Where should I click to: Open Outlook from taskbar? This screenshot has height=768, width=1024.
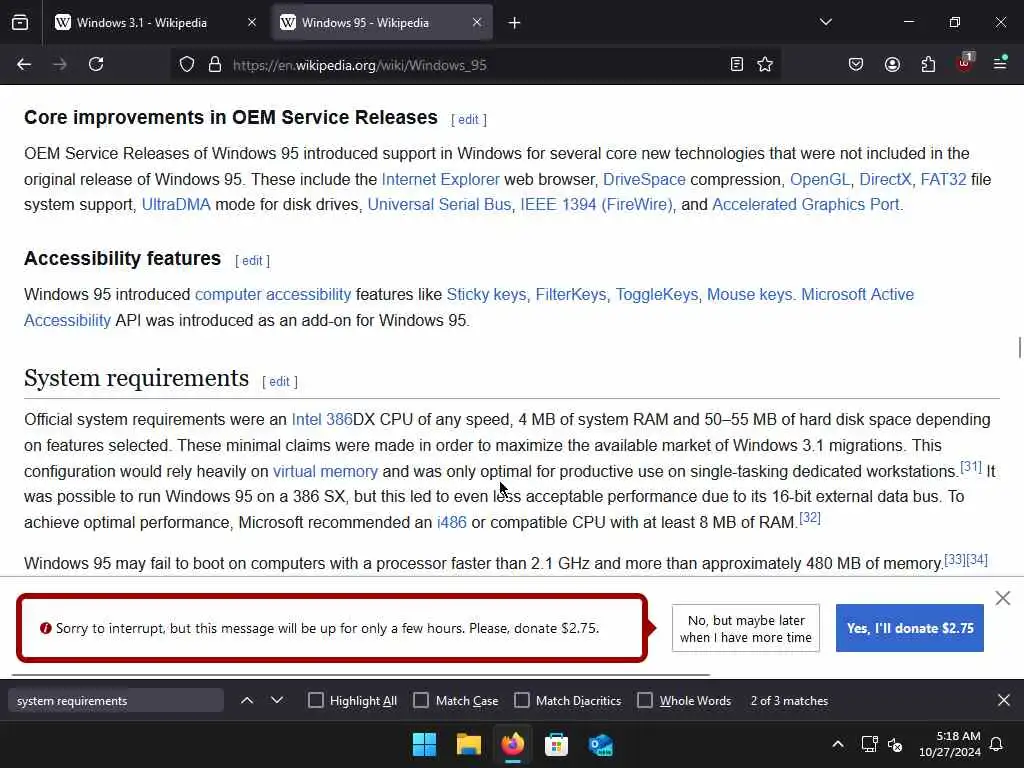point(600,744)
